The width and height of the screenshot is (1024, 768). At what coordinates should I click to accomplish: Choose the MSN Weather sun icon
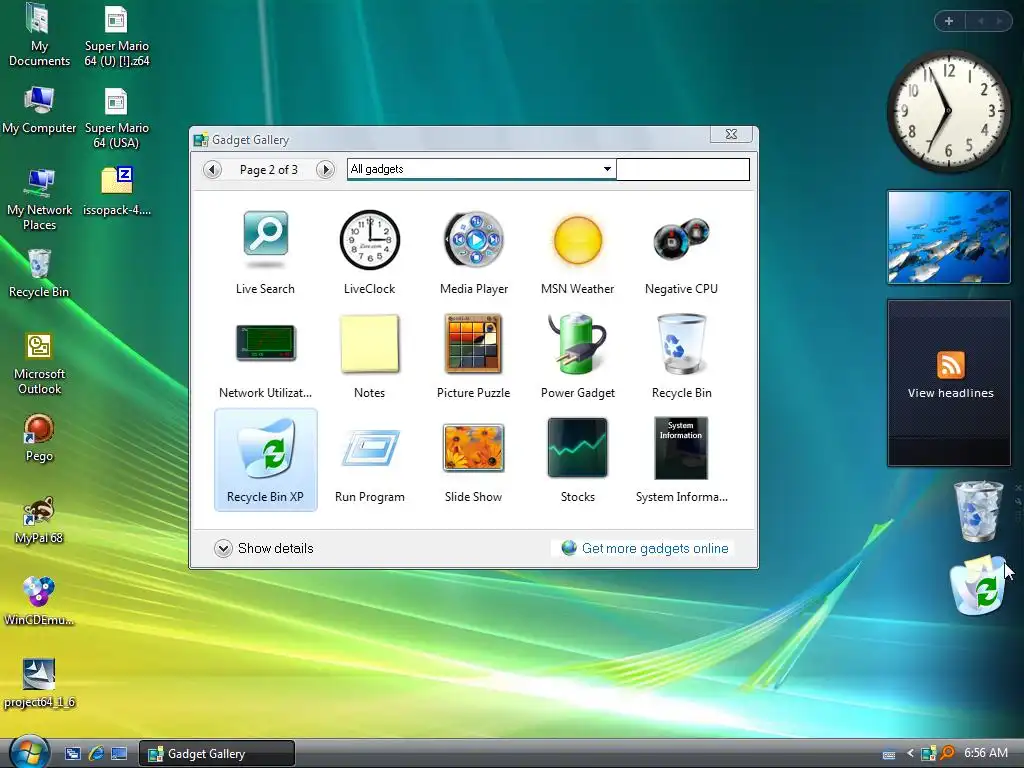[x=577, y=240]
